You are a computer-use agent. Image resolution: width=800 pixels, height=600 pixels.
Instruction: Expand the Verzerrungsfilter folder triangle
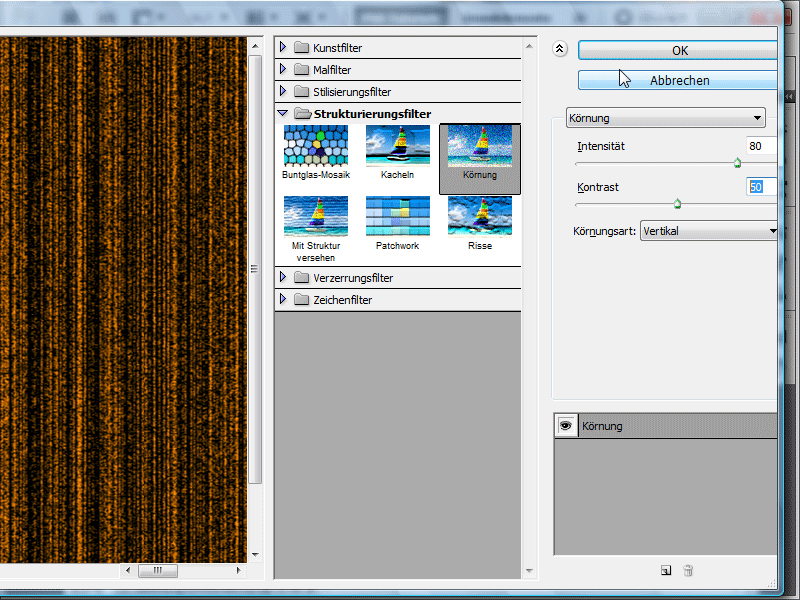(x=283, y=278)
